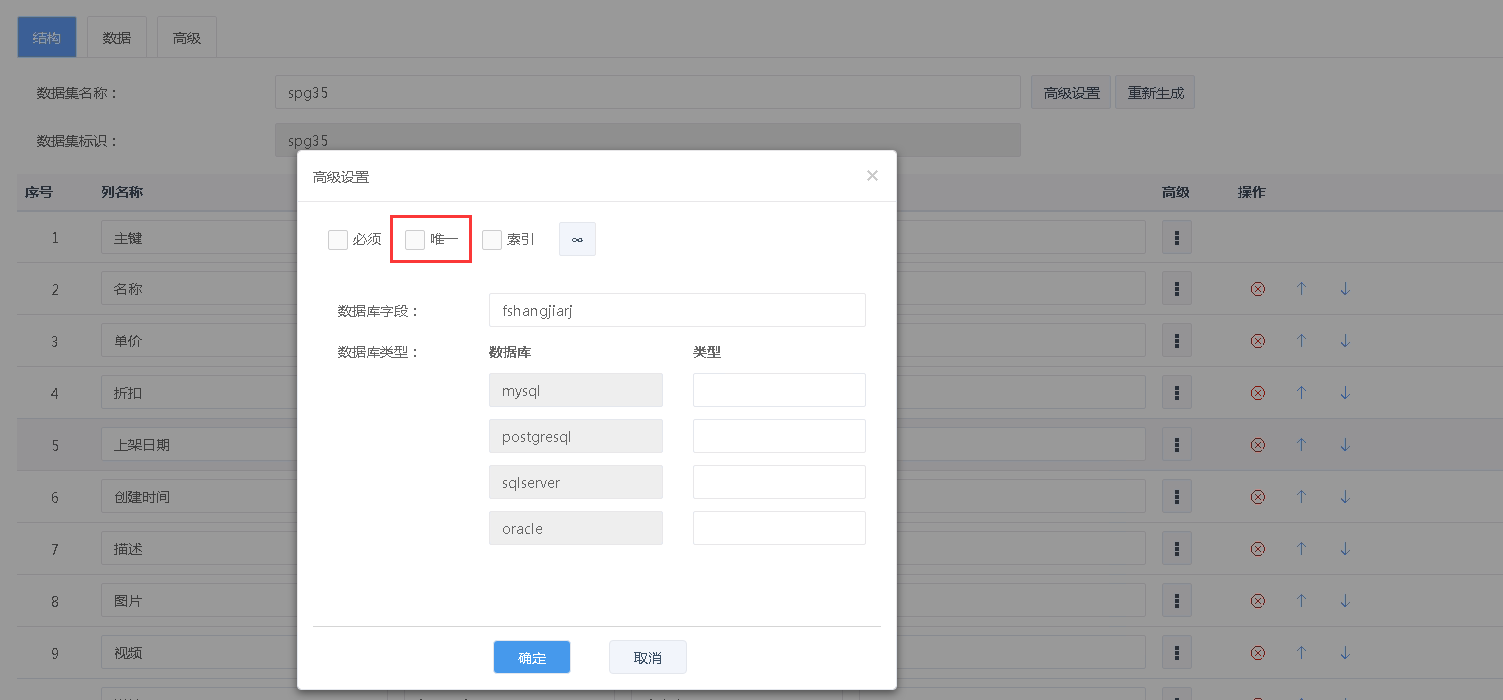Click the 主键 column name field

coord(198,238)
